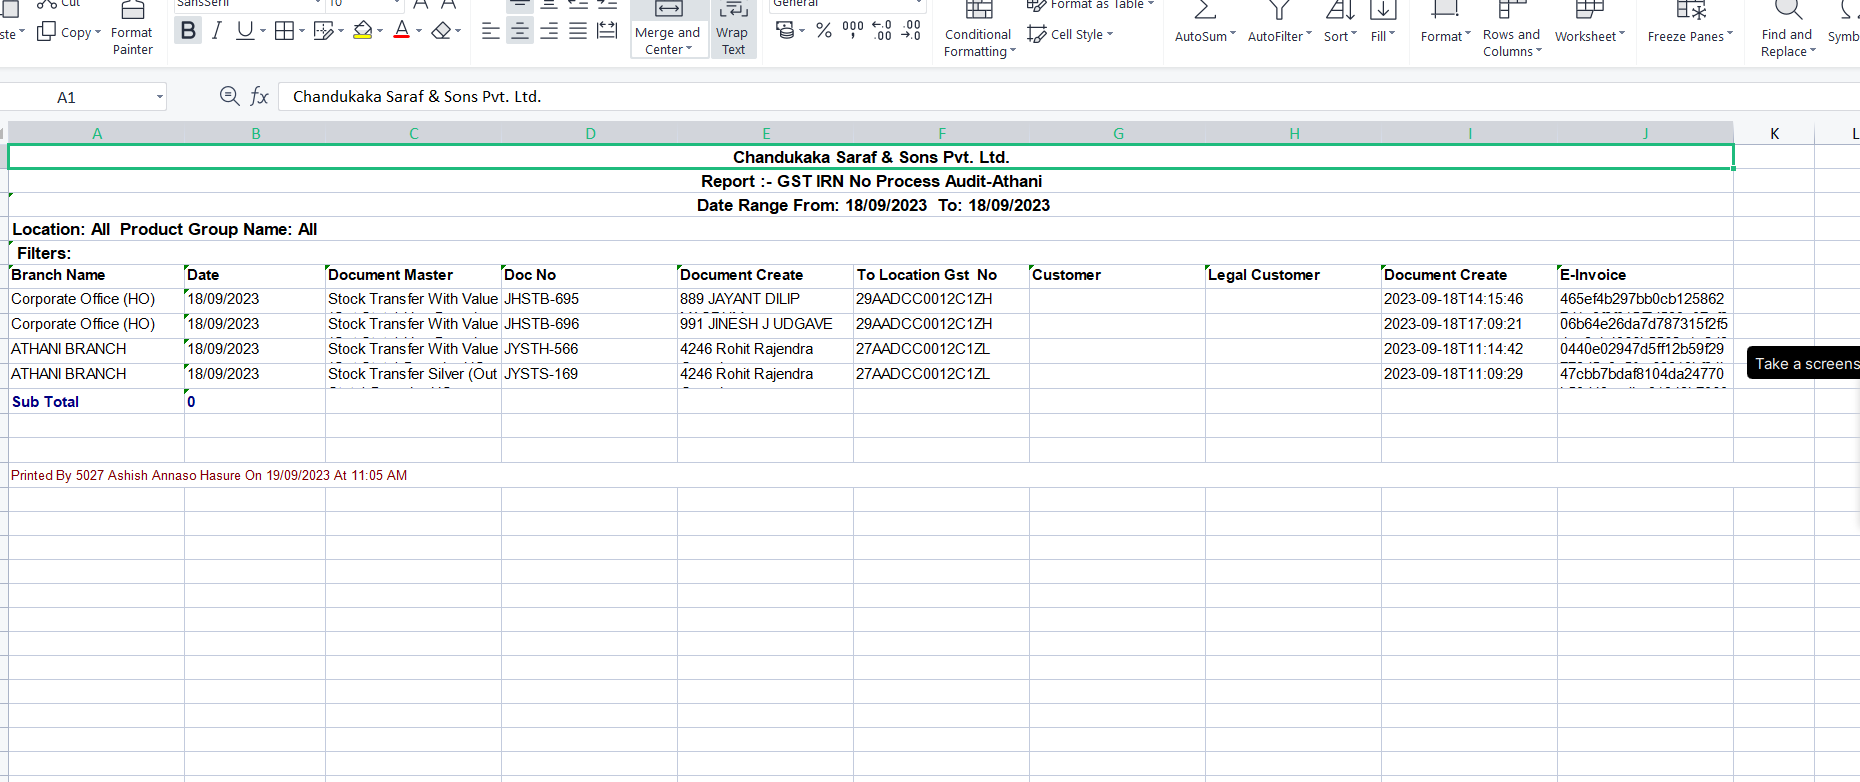This screenshot has width=1860, height=782.
Task: Expand the Name Box dropdown arrow
Action: click(x=159, y=97)
